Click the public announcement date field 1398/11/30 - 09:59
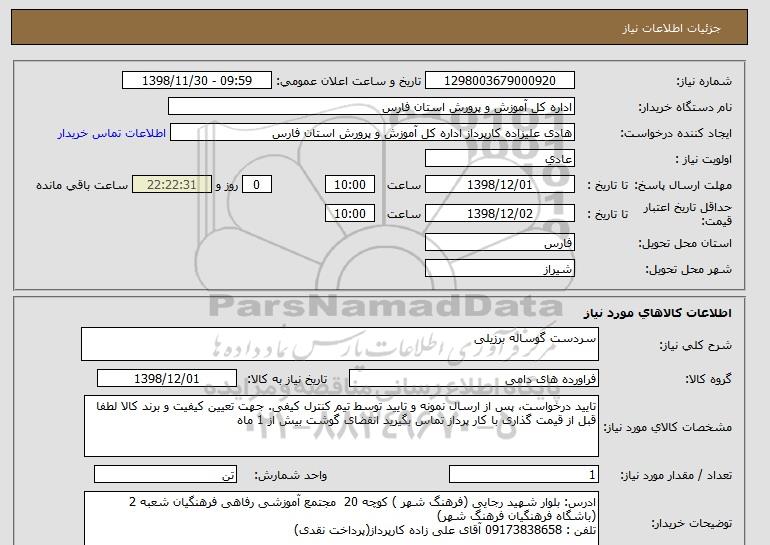 pos(196,81)
